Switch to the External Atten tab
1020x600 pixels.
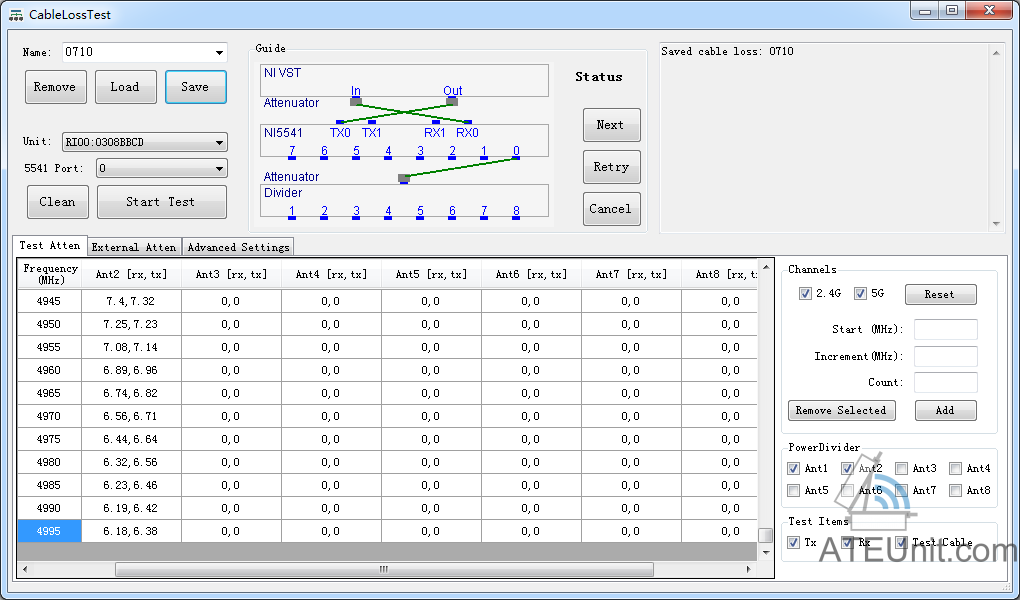click(134, 247)
